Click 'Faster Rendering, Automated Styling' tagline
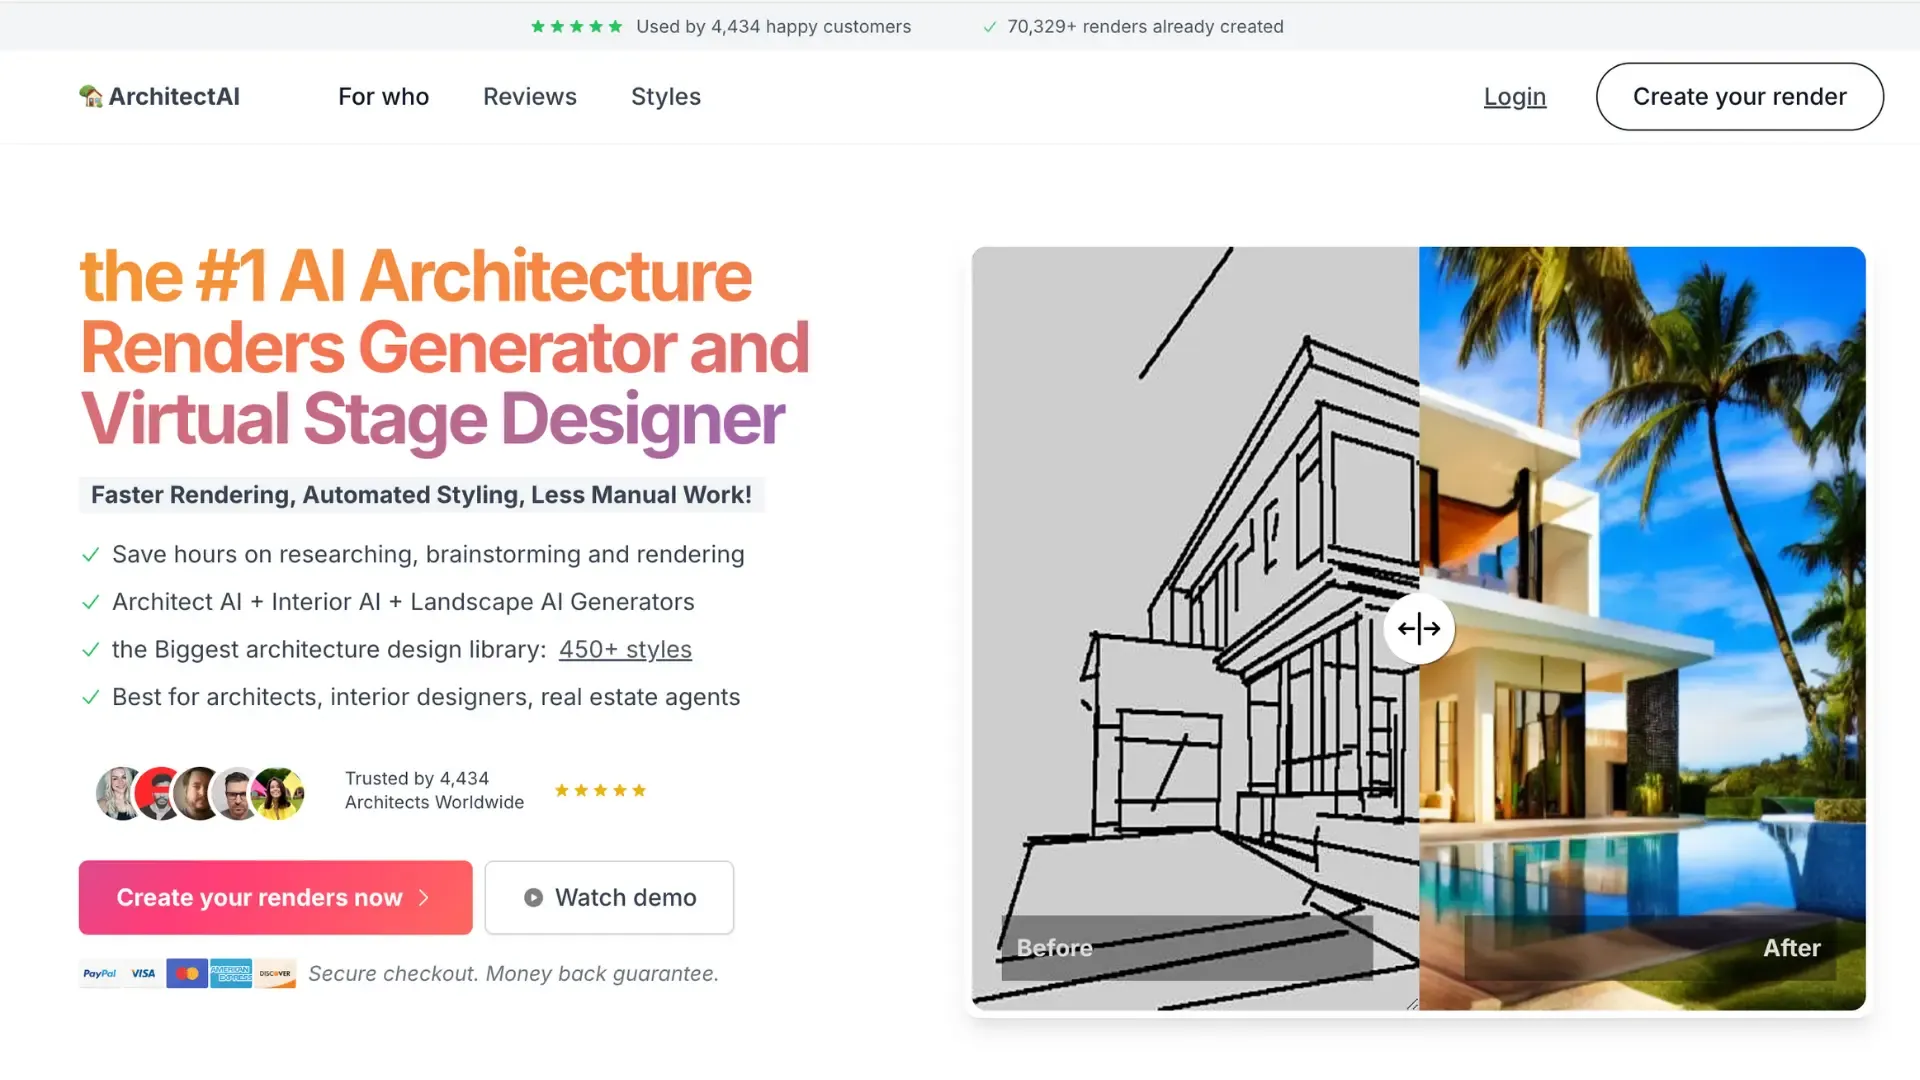 421,495
